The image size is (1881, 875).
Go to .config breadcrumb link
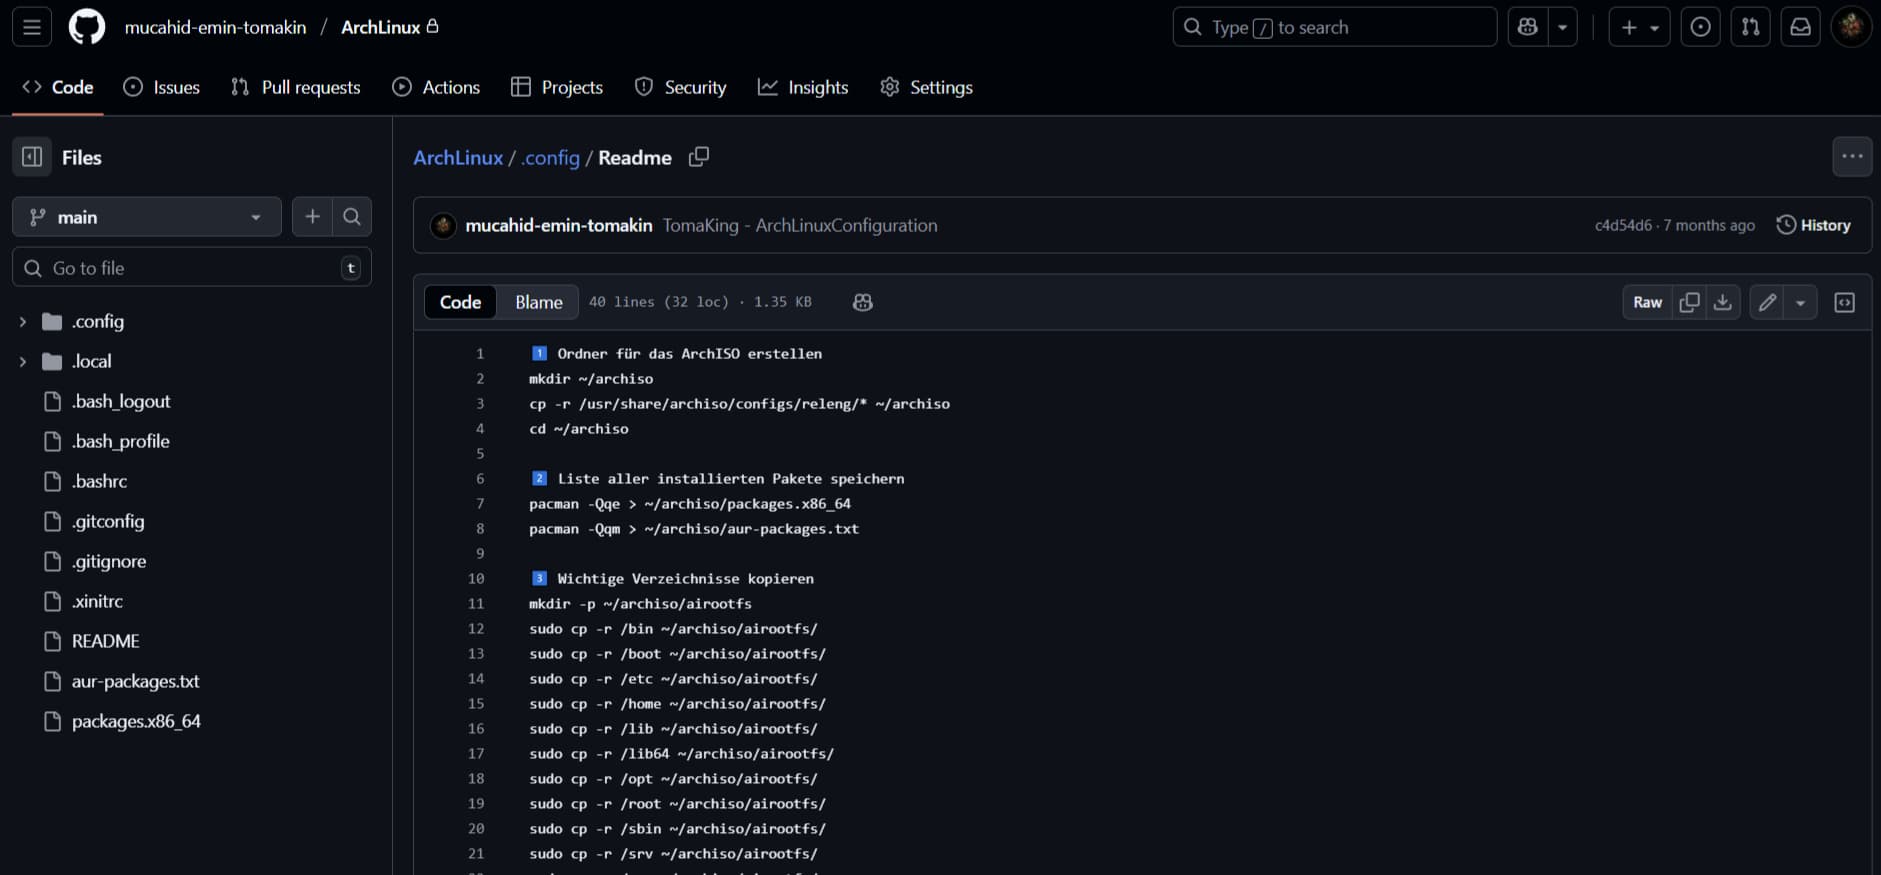tap(551, 157)
